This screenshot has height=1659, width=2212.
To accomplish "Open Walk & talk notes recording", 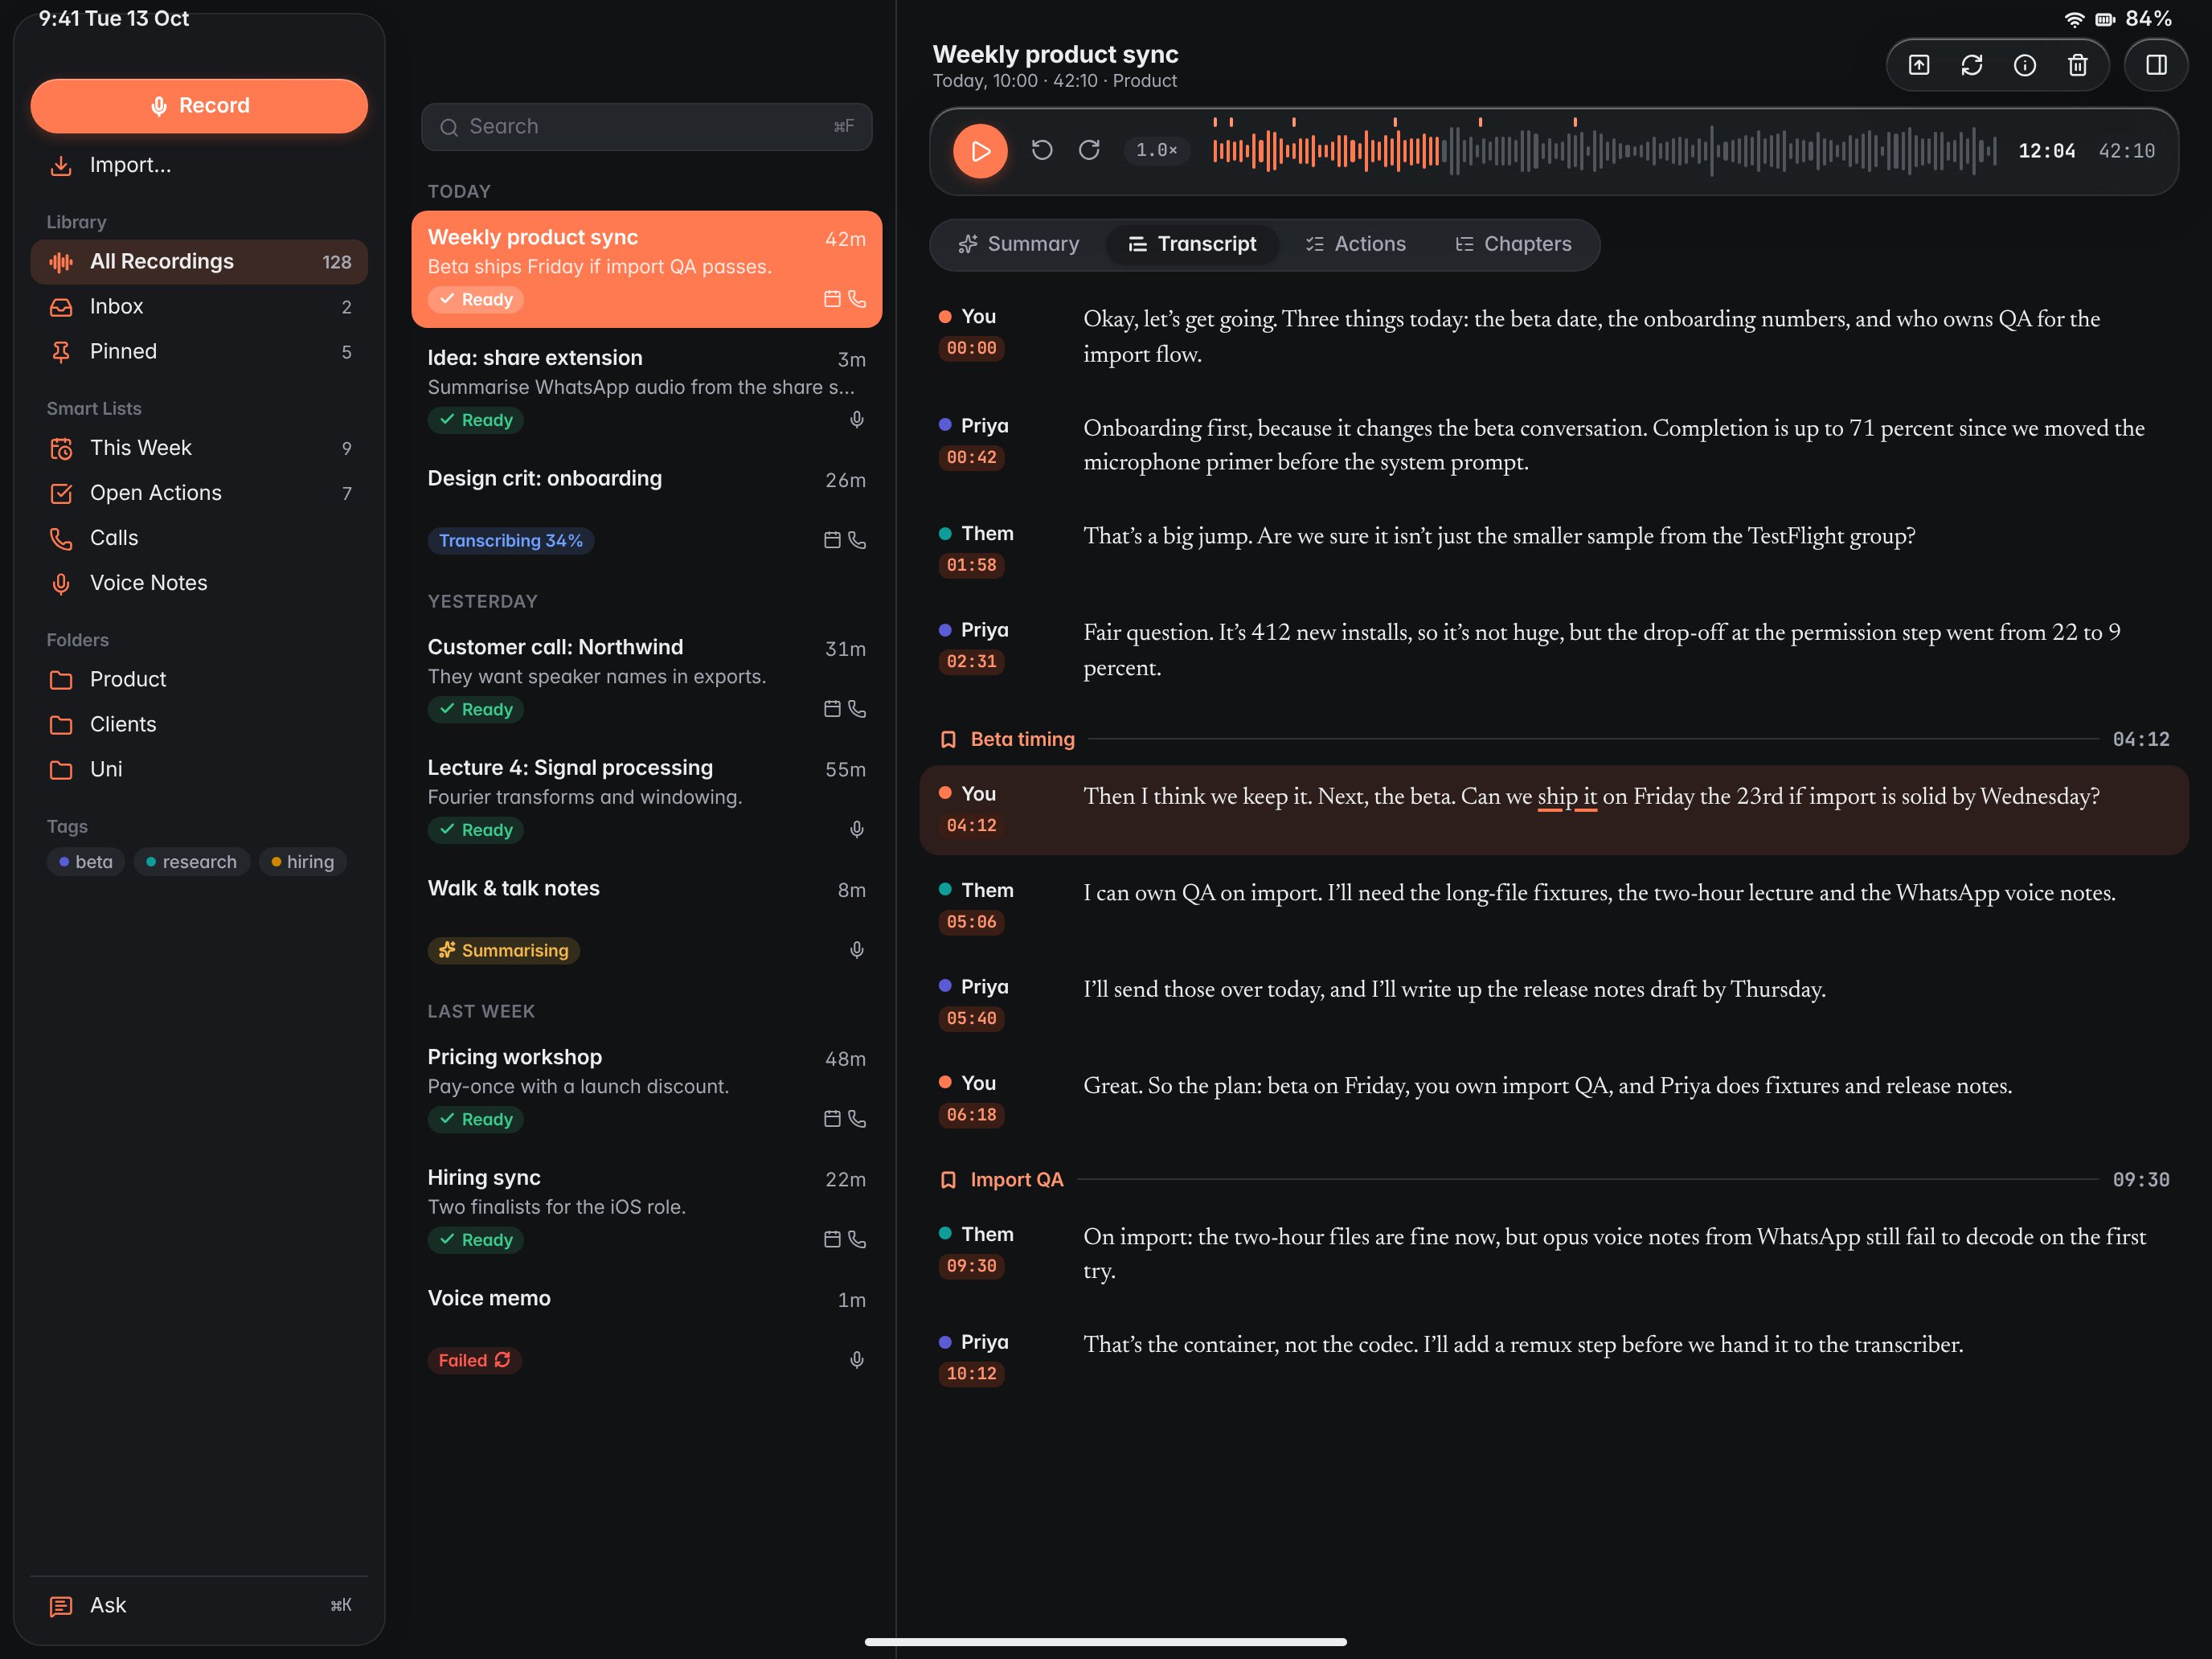I will point(646,919).
